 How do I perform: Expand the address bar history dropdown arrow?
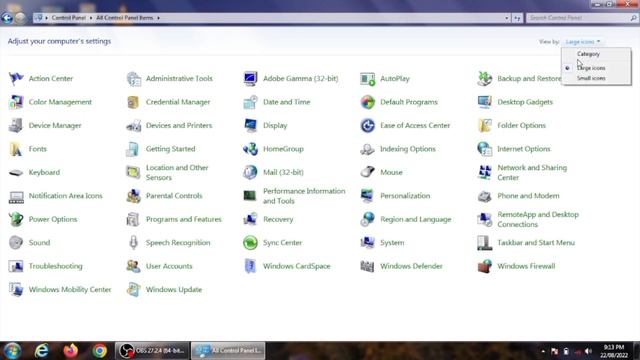[x=507, y=18]
